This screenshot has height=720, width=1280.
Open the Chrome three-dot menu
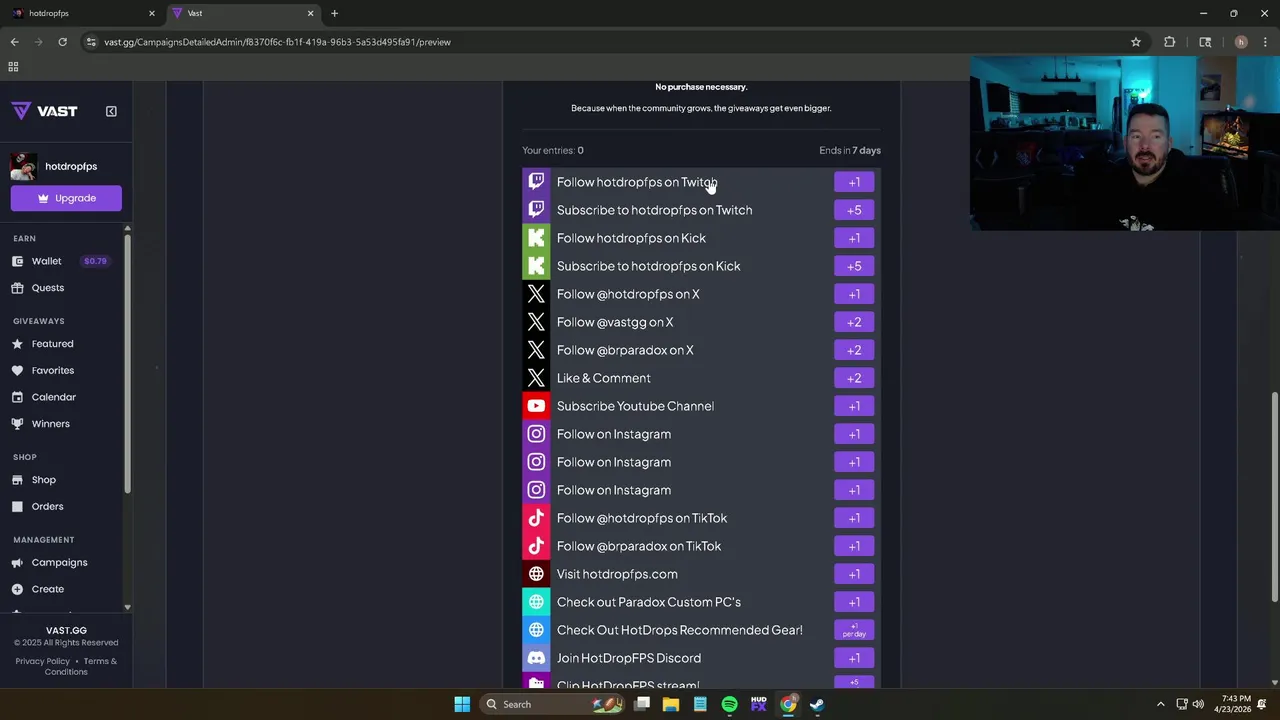[1266, 42]
